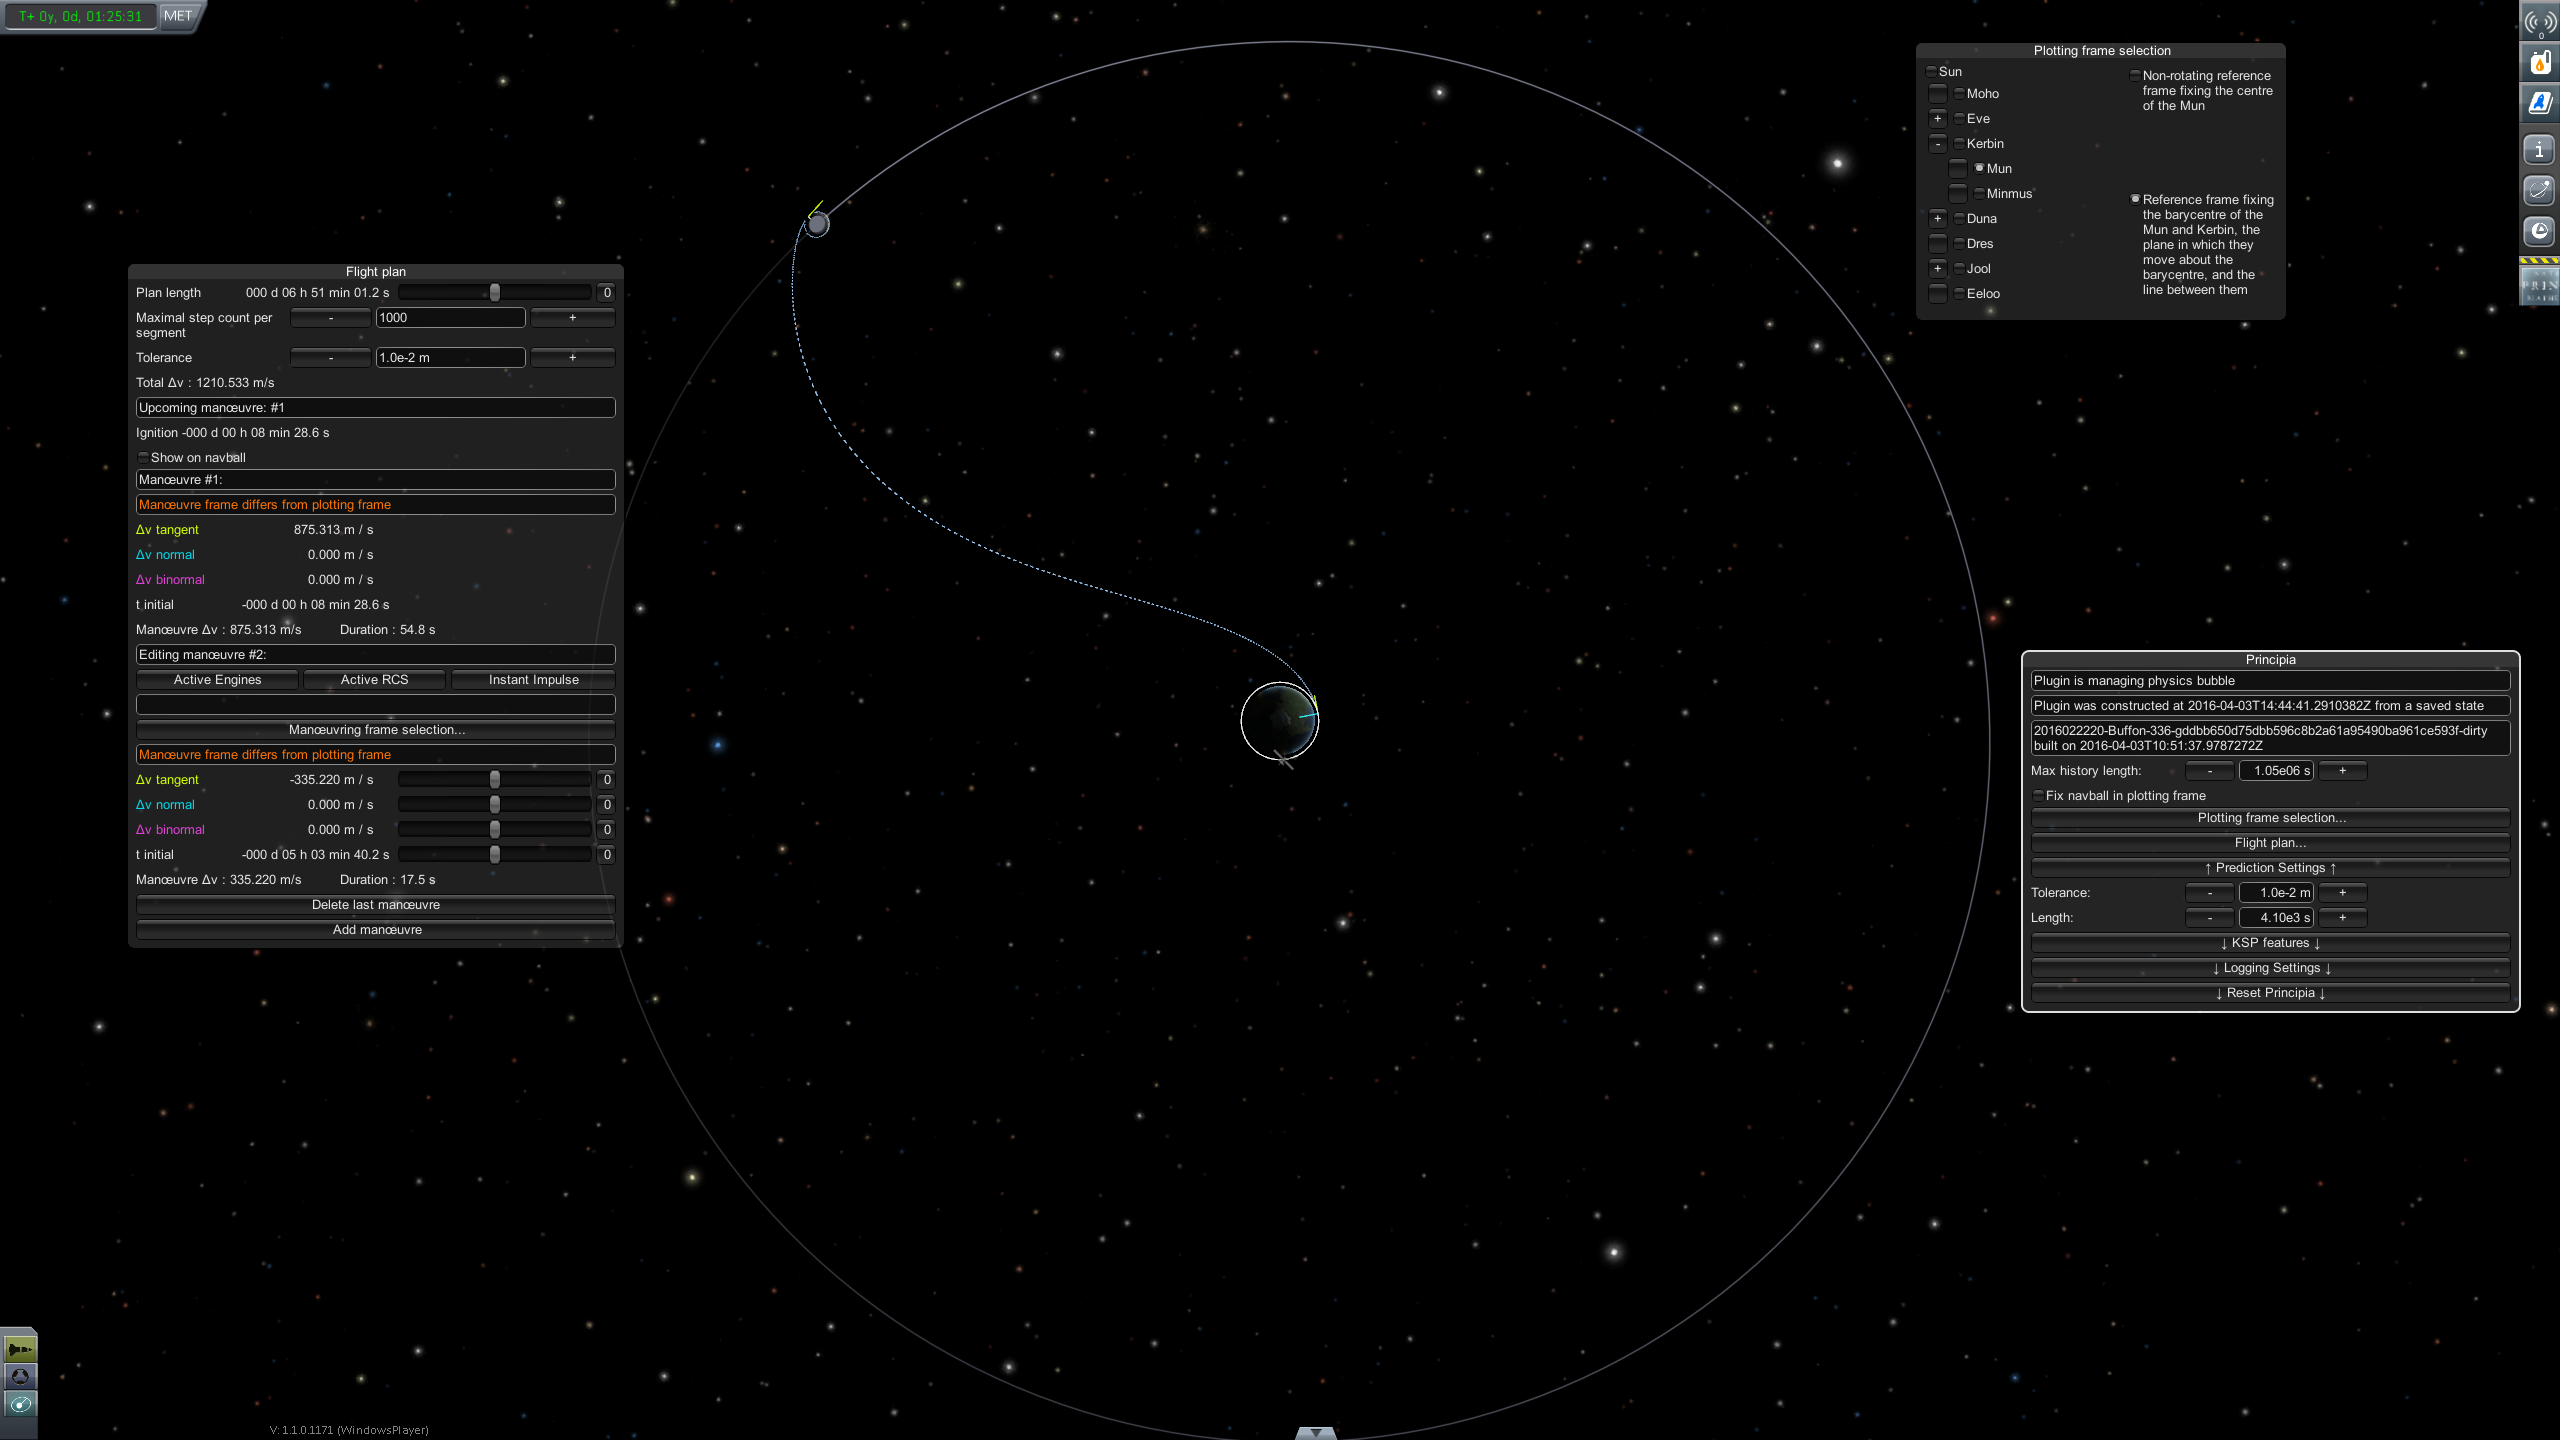Viewport: 2560px width, 1440px height.
Task: Show vessel filter rocket icon bottom left
Action: tap(19, 1350)
